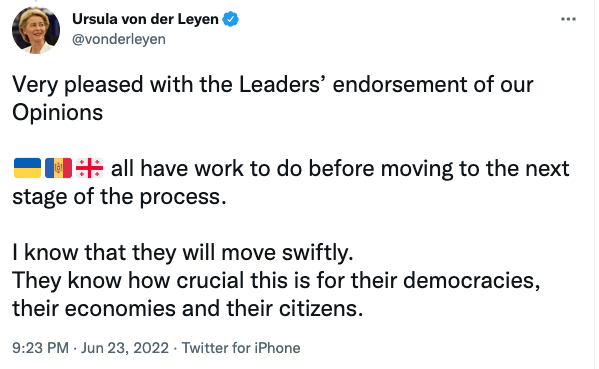Click the Jun 23, 2022 date
Viewport: 599px width, 369px height.
[x=125, y=348]
